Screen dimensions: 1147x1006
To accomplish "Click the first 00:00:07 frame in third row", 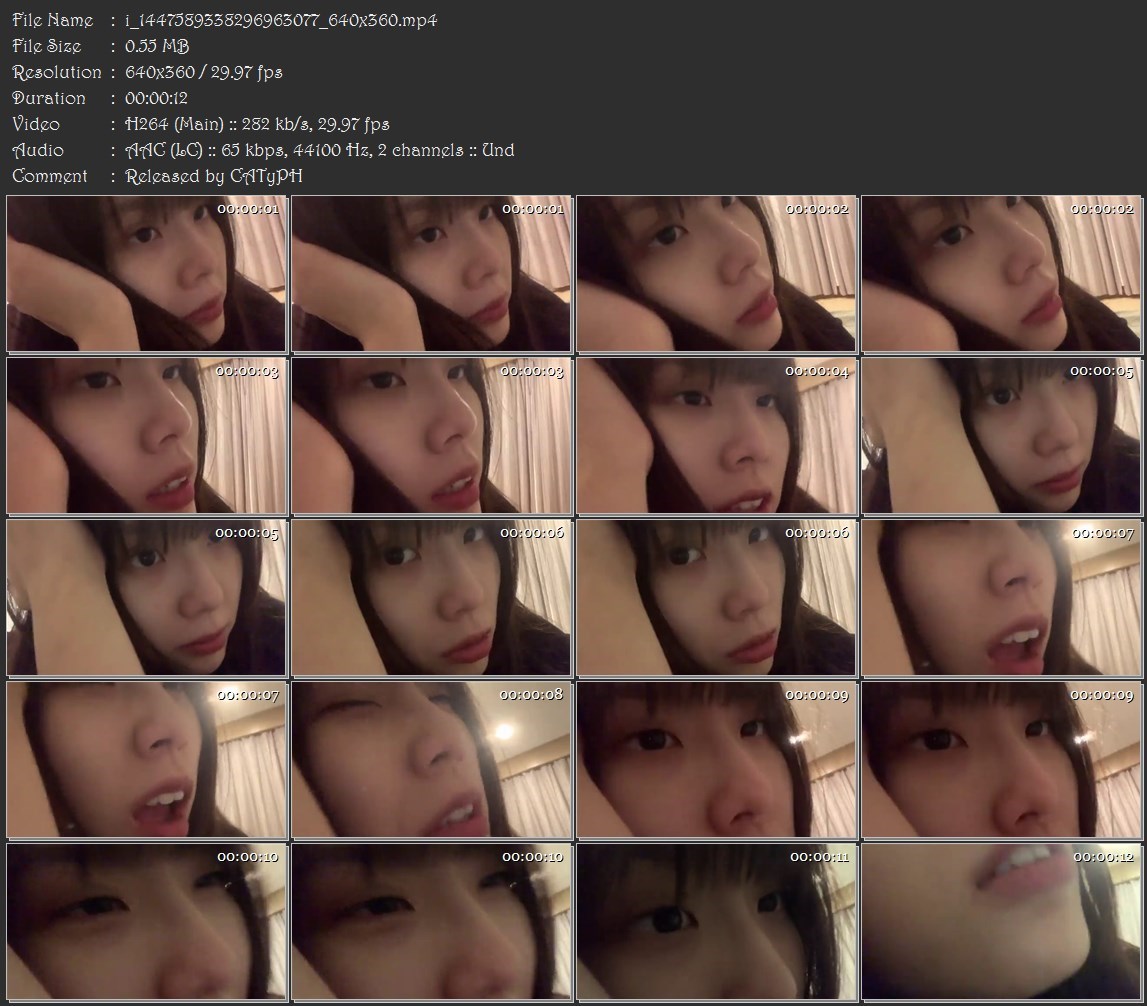I will coord(1000,598).
